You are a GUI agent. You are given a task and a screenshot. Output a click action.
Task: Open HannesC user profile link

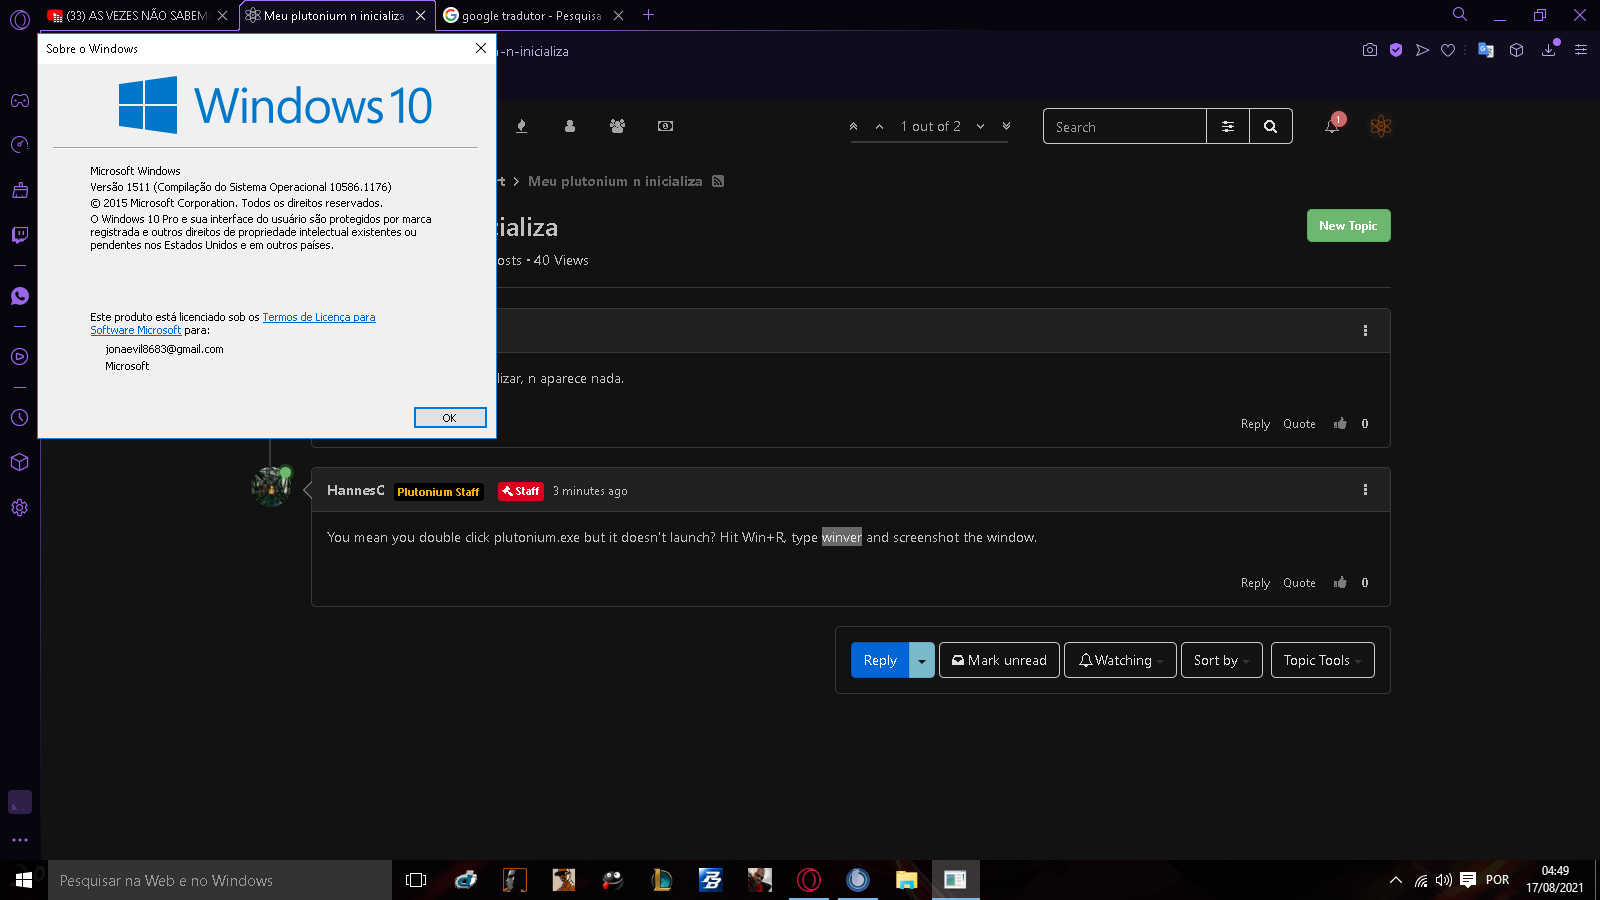[x=355, y=490]
